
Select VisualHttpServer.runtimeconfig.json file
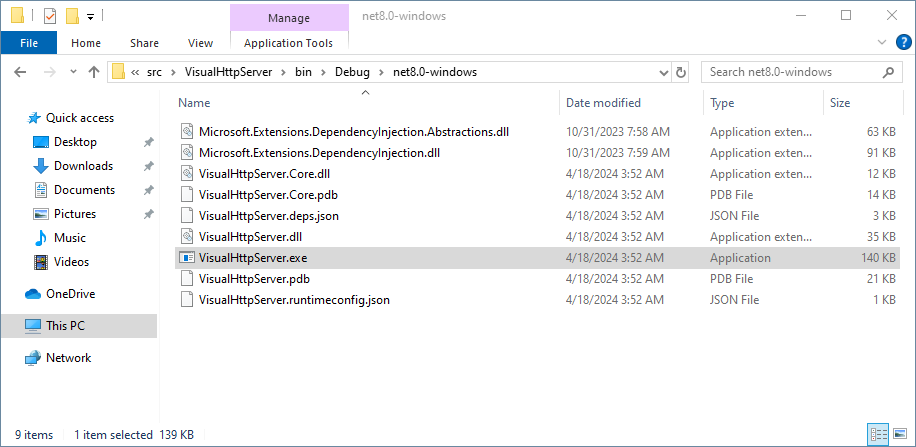click(x=294, y=300)
